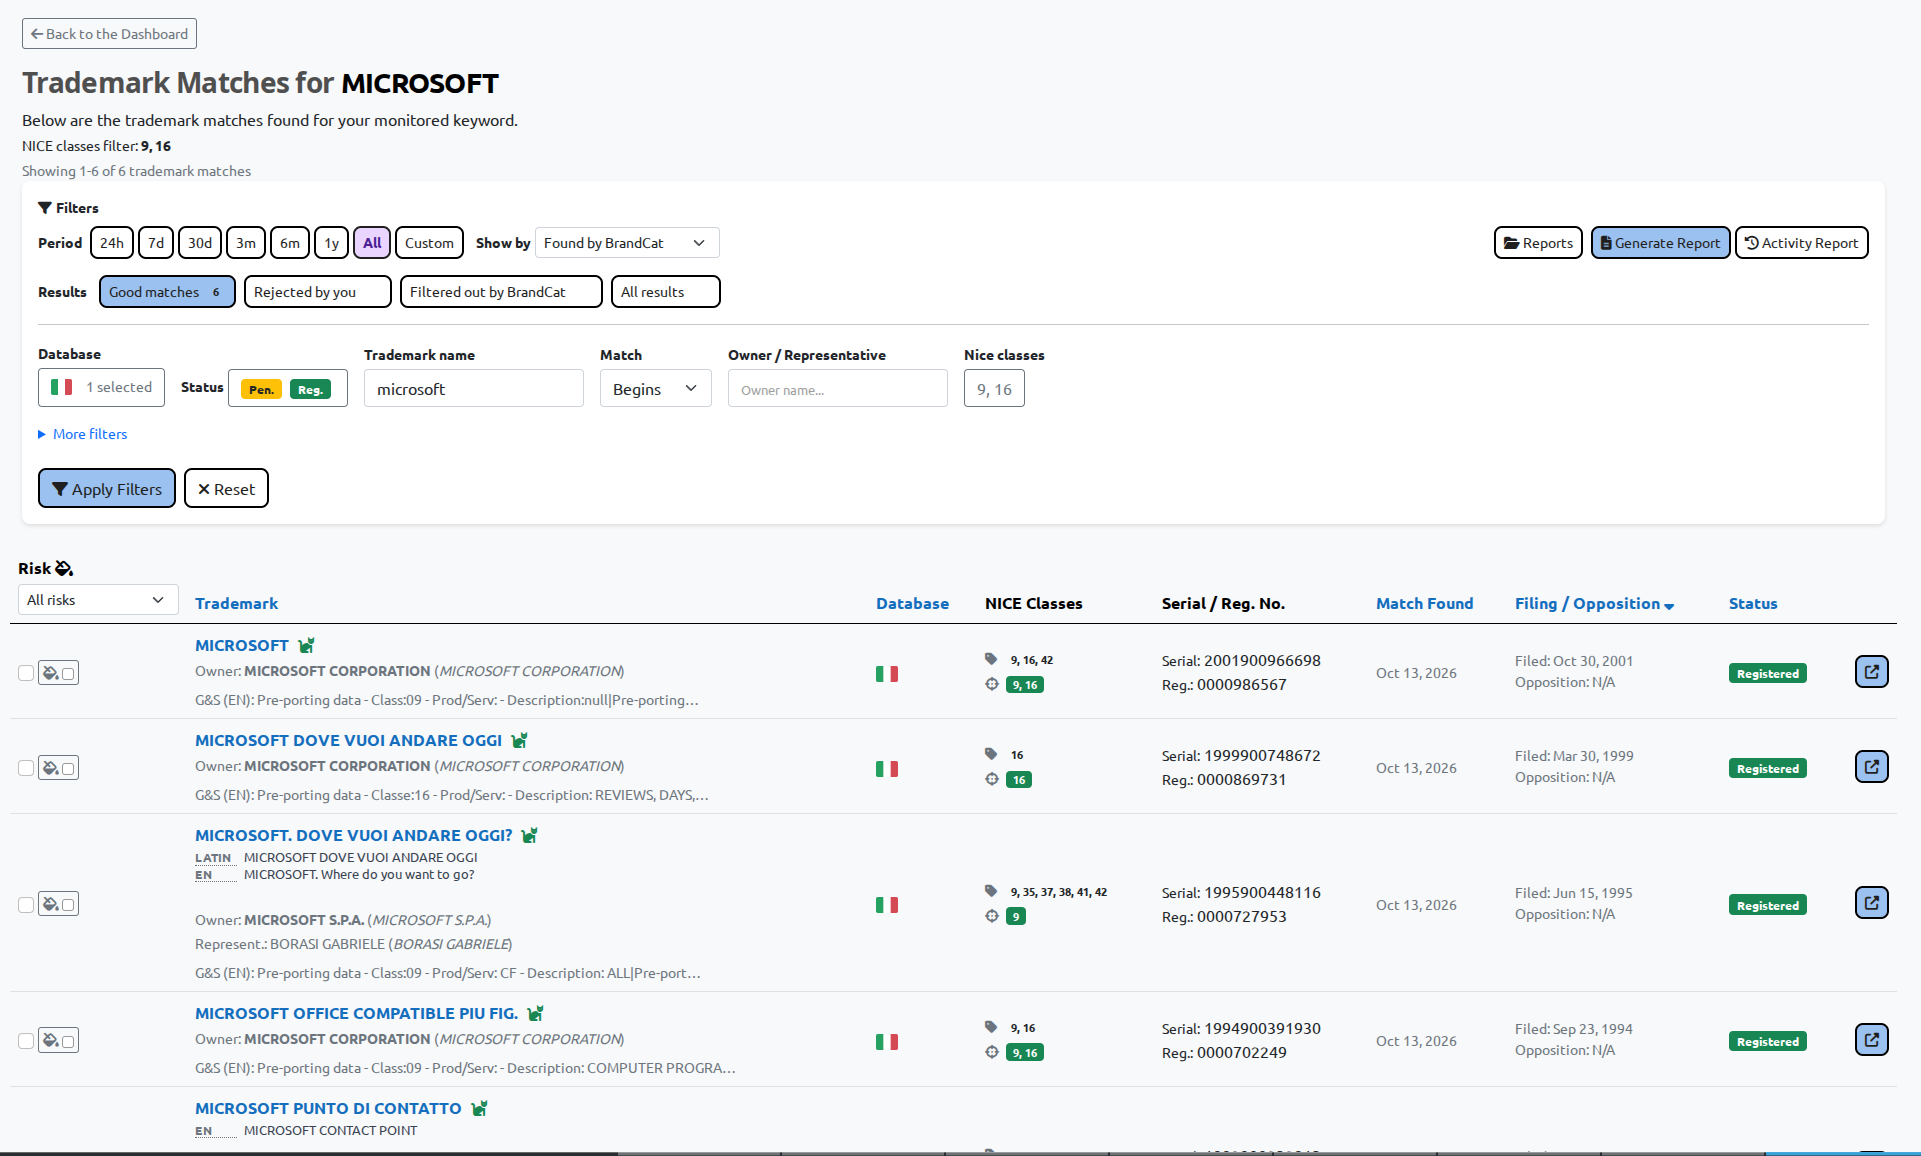Image resolution: width=1921 pixels, height=1156 pixels.
Task: Select checkbox for MICROSOFT trademark row
Action: pyautogui.click(x=26, y=673)
